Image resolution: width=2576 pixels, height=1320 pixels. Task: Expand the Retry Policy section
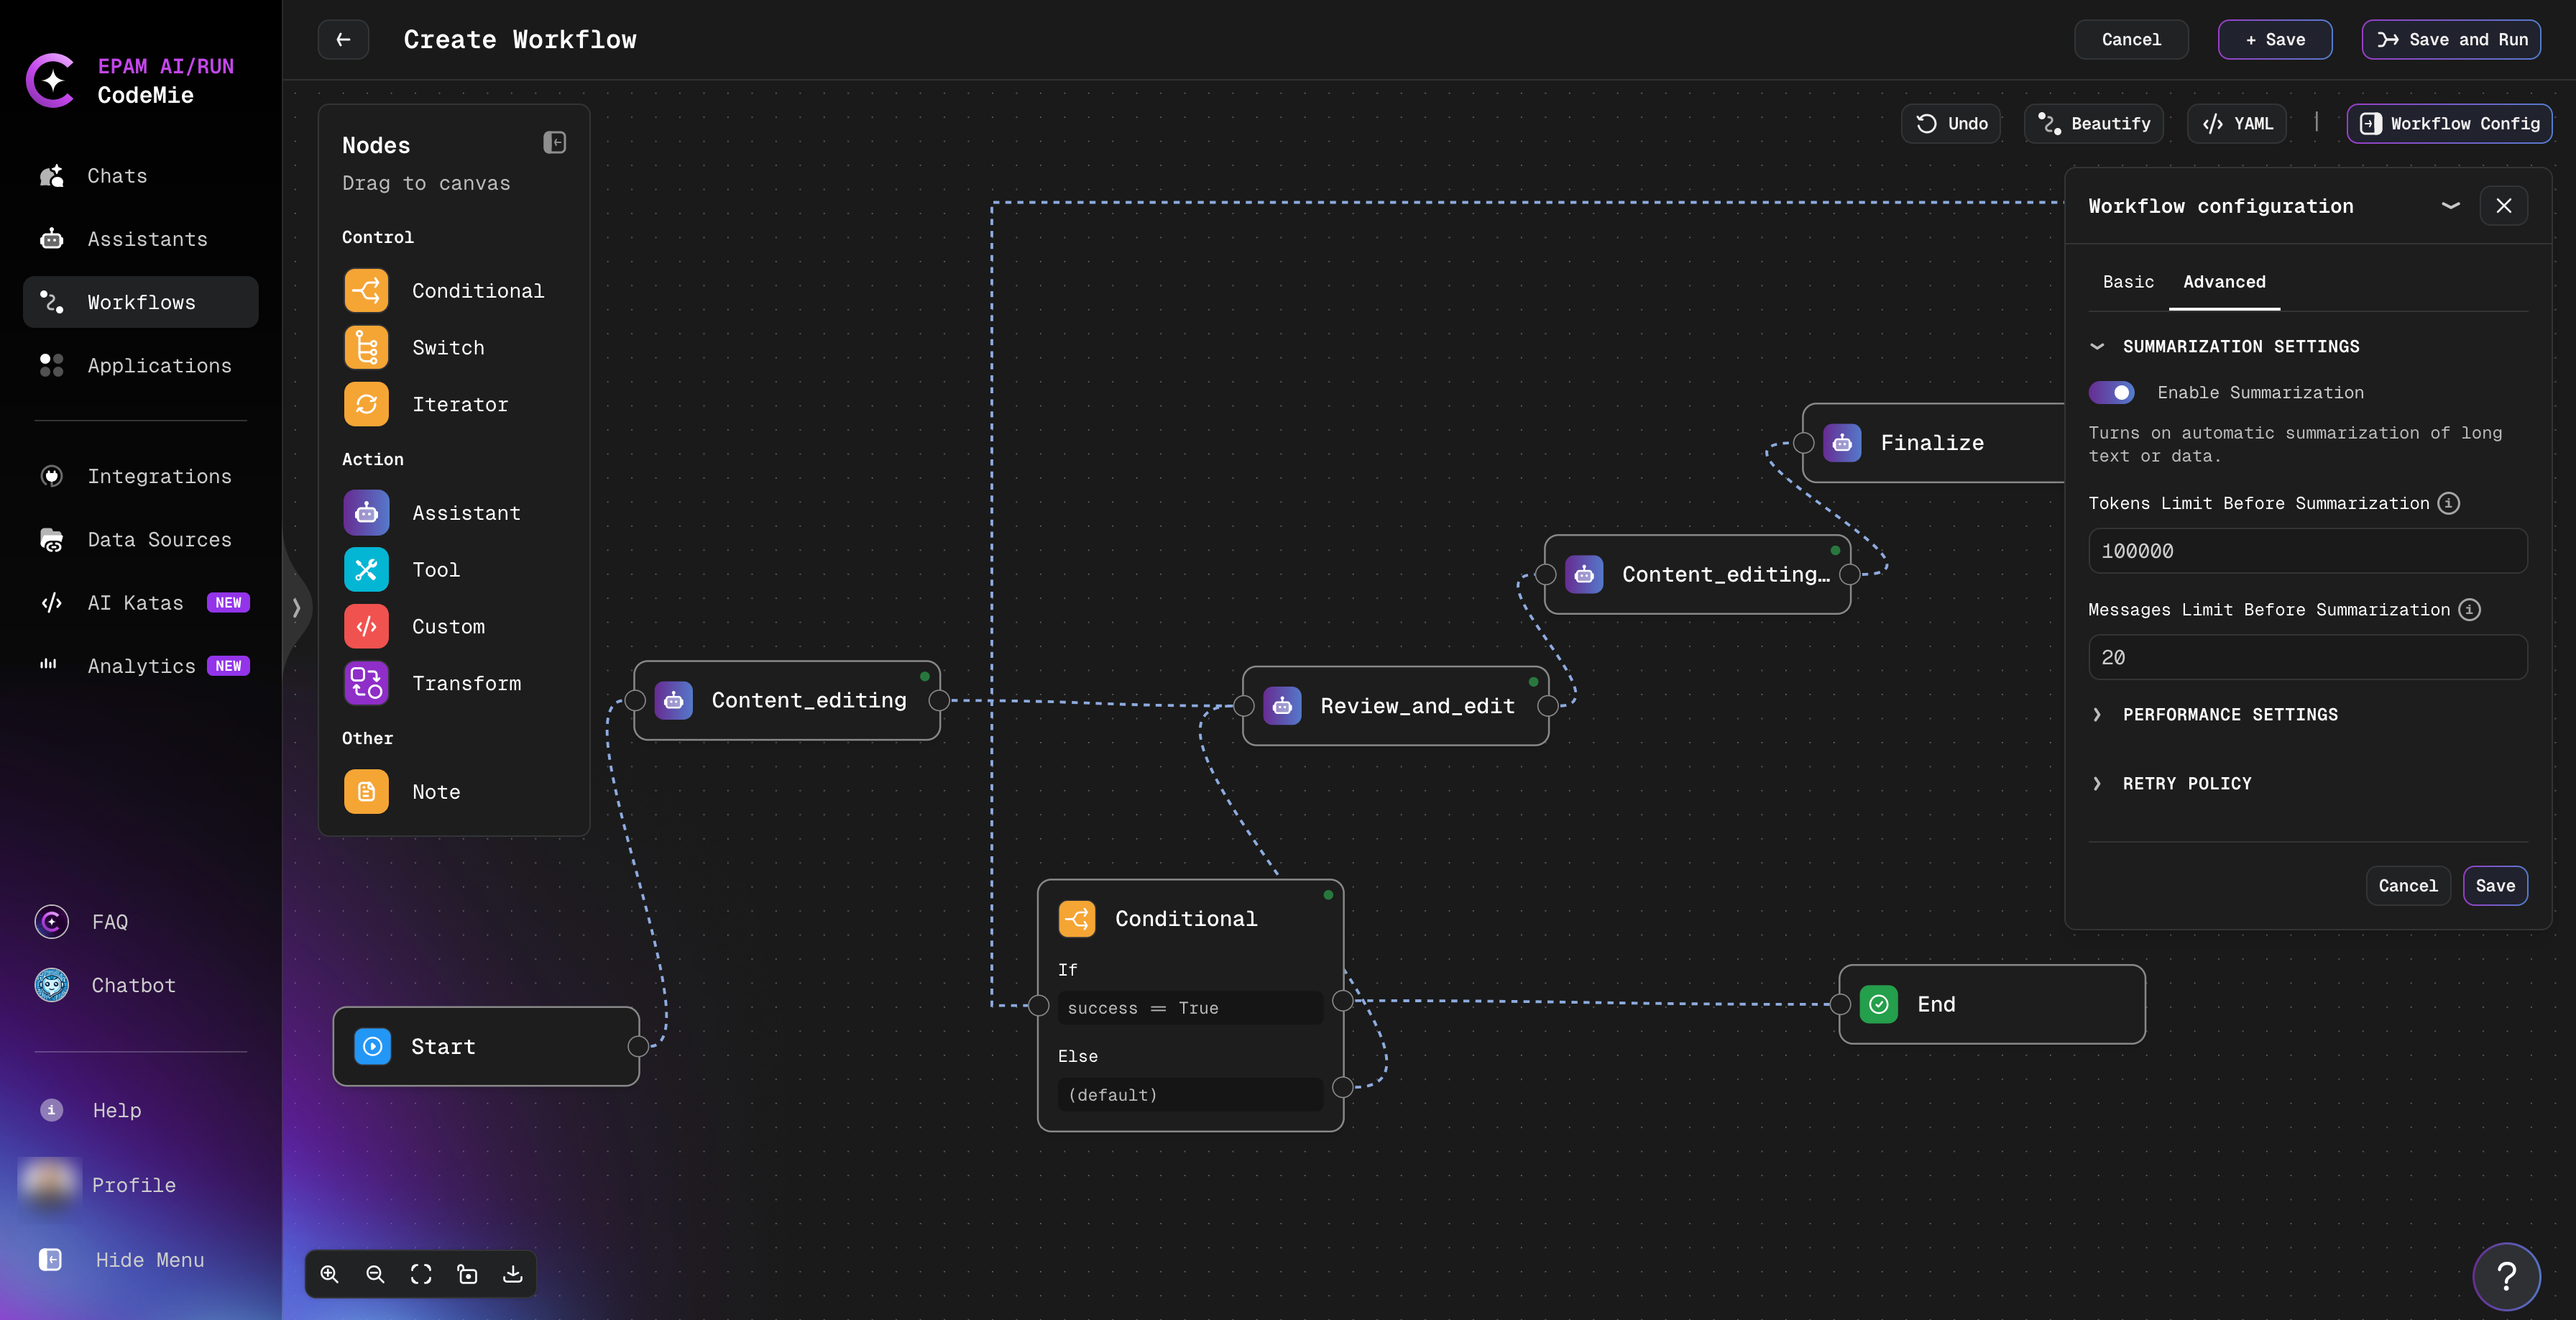click(2186, 784)
